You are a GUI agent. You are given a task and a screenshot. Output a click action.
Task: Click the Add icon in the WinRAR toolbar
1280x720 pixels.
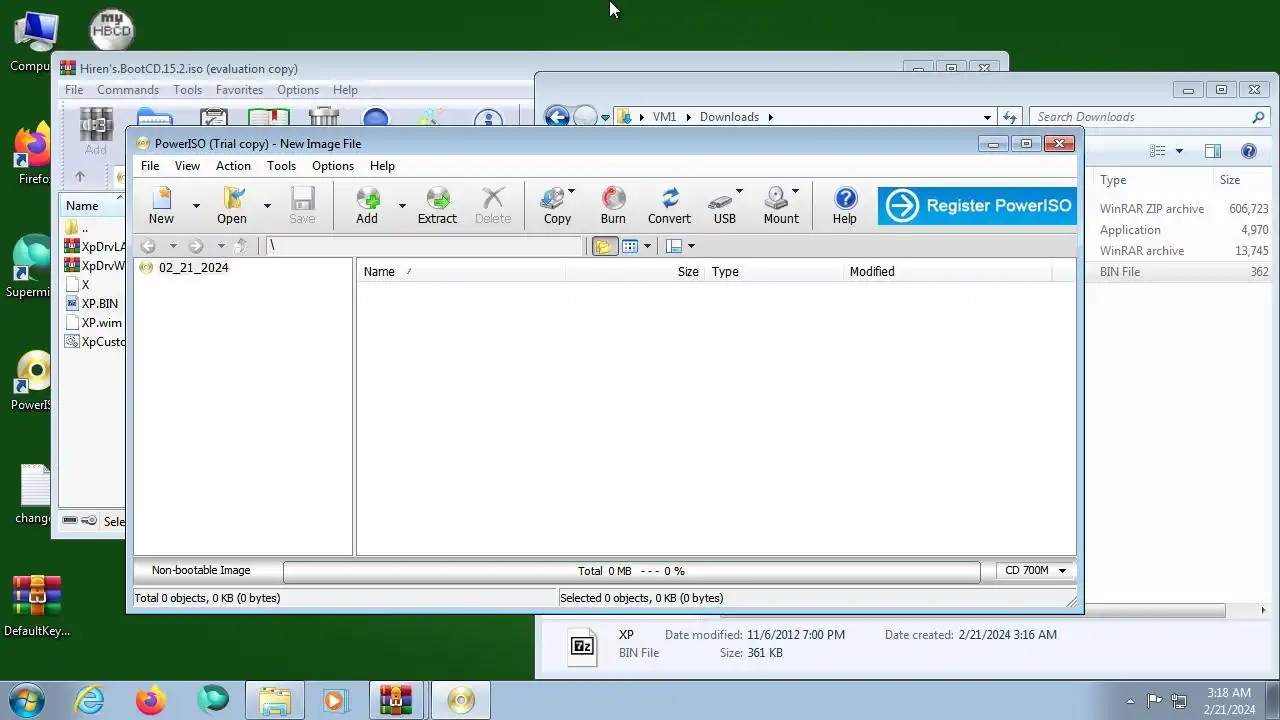(96, 132)
